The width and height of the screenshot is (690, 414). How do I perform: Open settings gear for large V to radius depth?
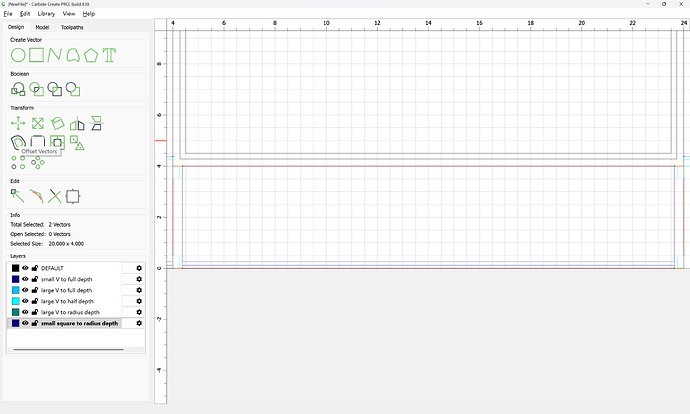point(139,312)
